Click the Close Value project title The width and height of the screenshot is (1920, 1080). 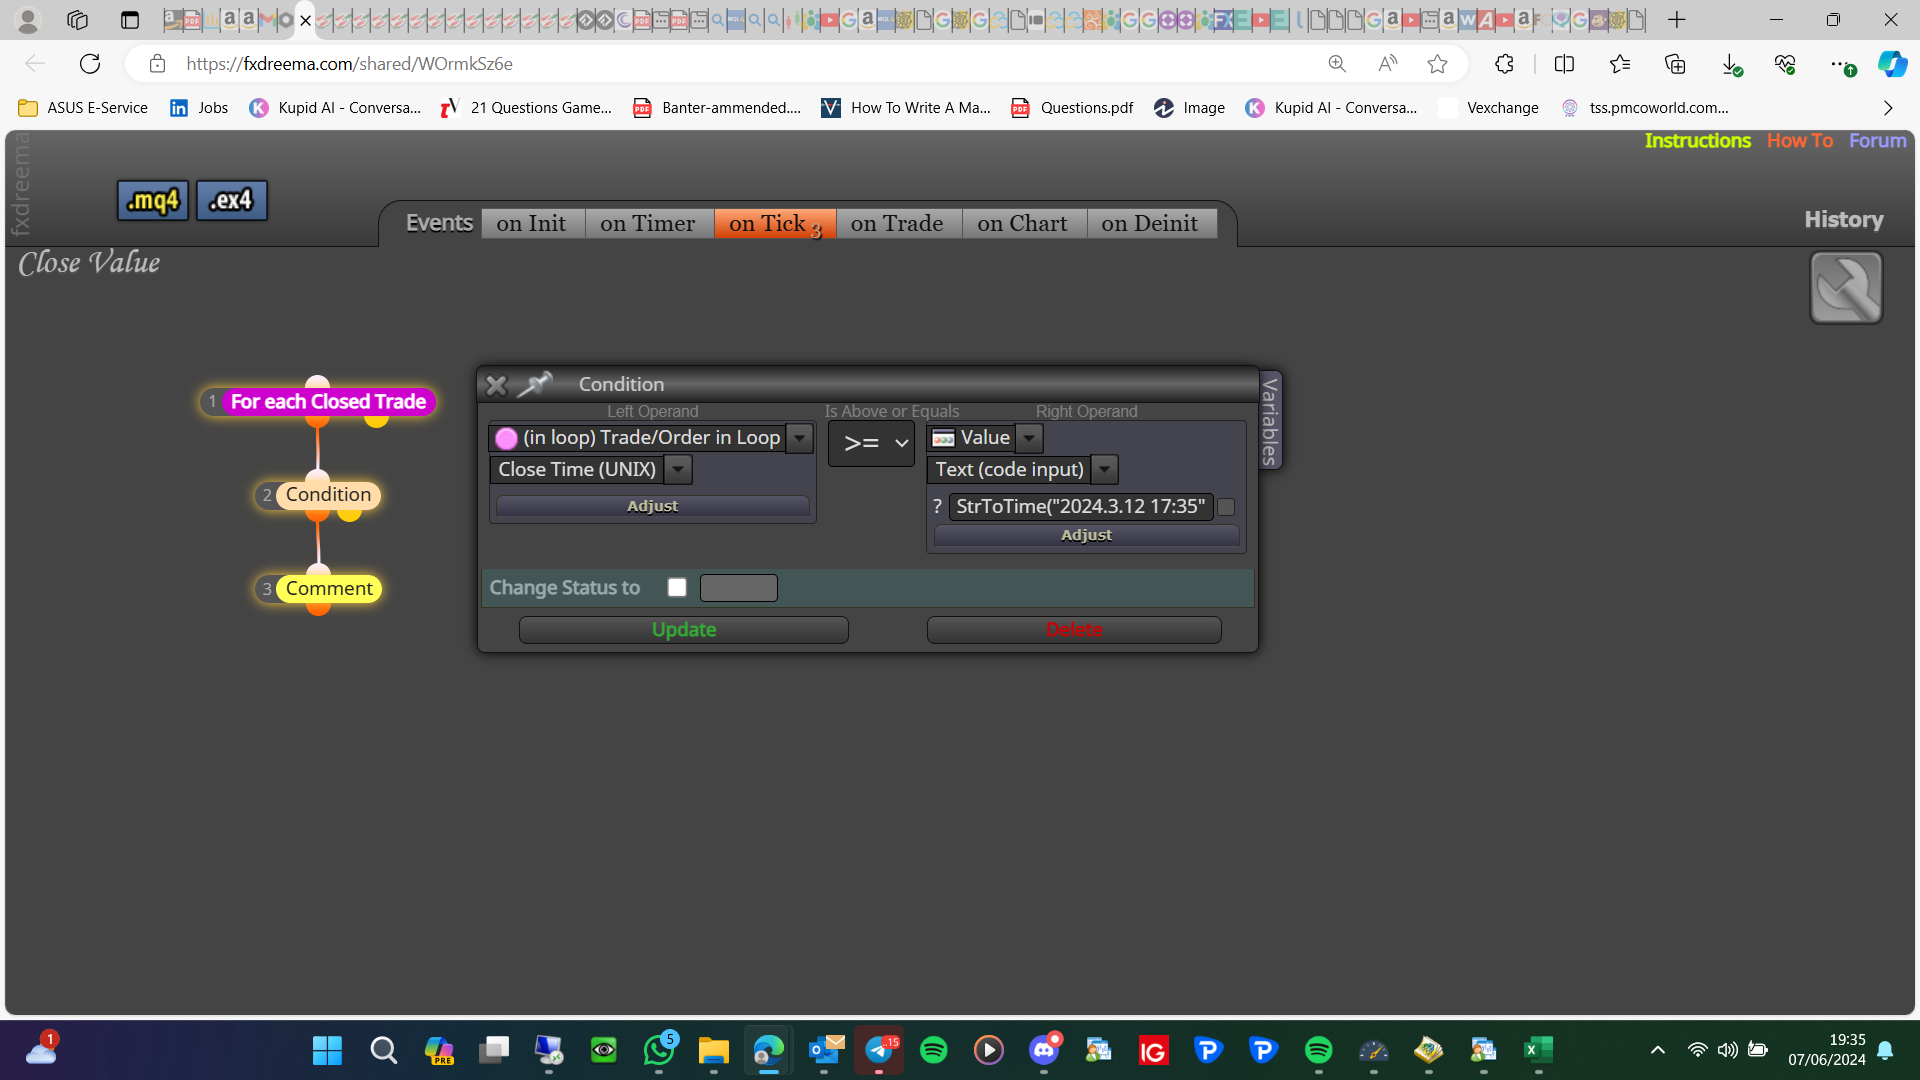[x=89, y=263]
